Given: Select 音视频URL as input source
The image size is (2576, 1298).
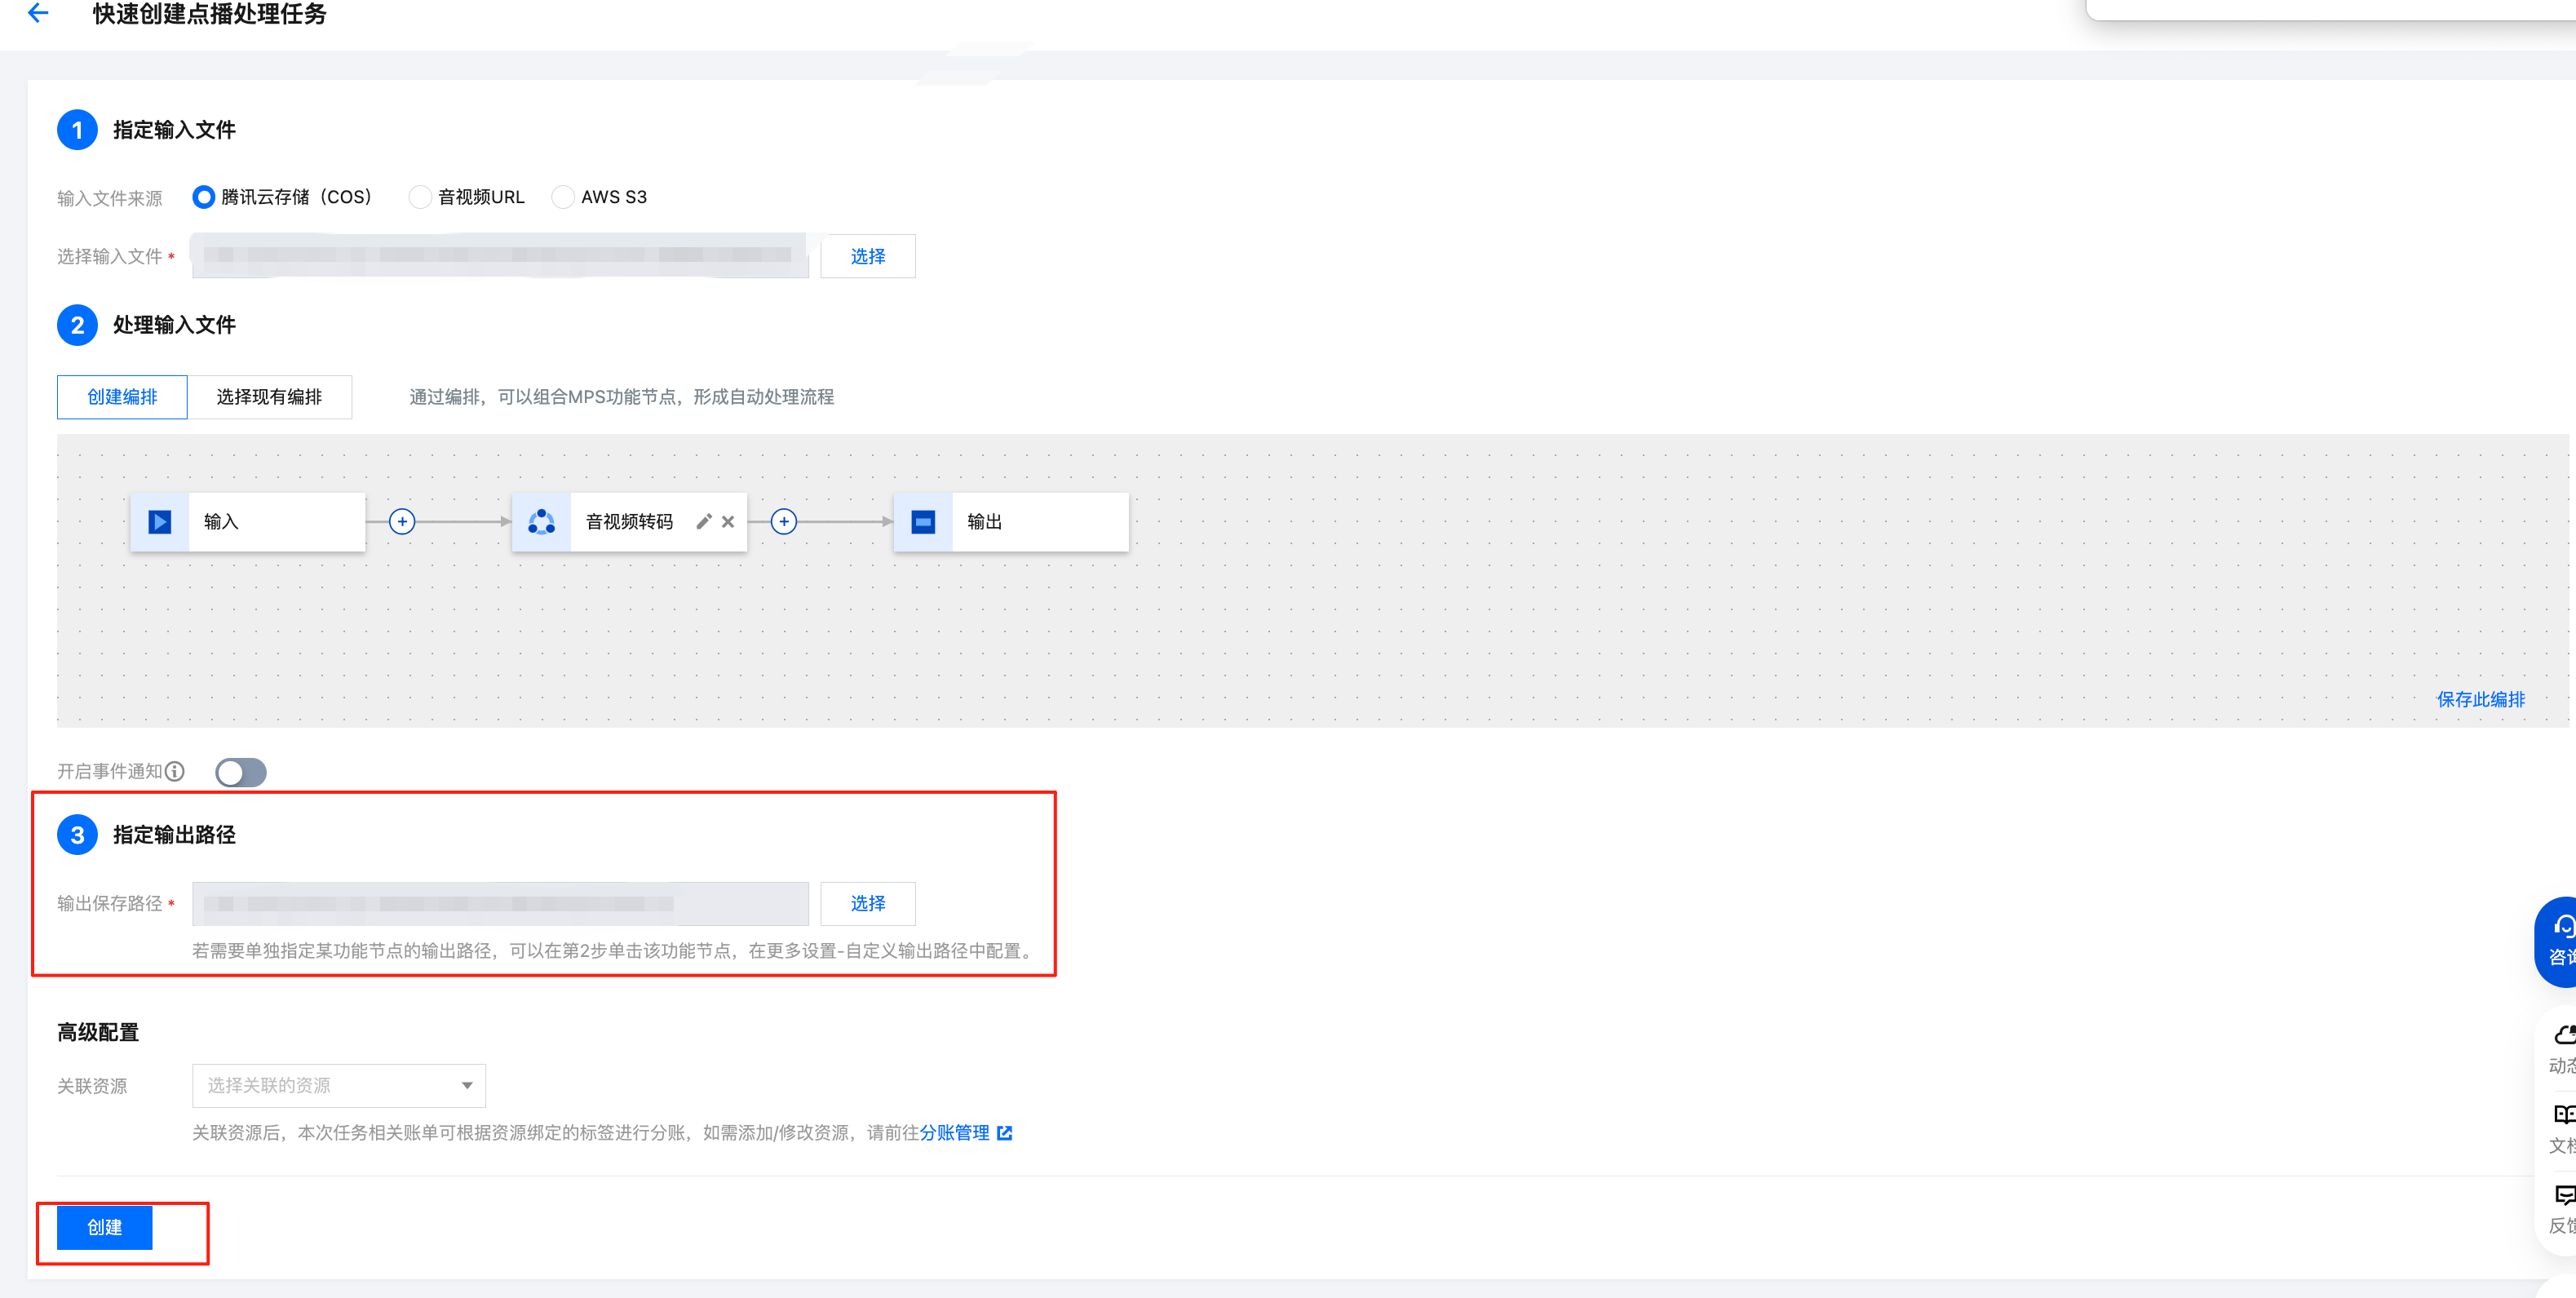Looking at the screenshot, I should click(421, 197).
